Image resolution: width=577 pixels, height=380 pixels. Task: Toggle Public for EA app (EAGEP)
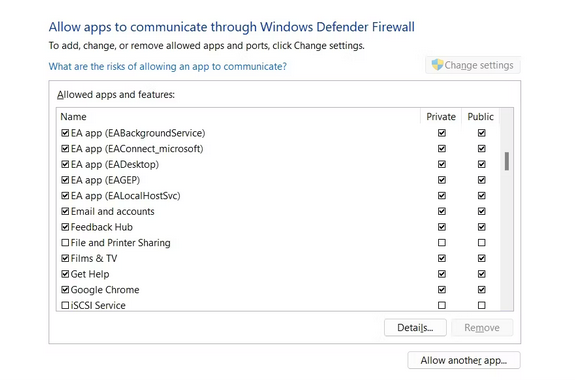coord(481,180)
